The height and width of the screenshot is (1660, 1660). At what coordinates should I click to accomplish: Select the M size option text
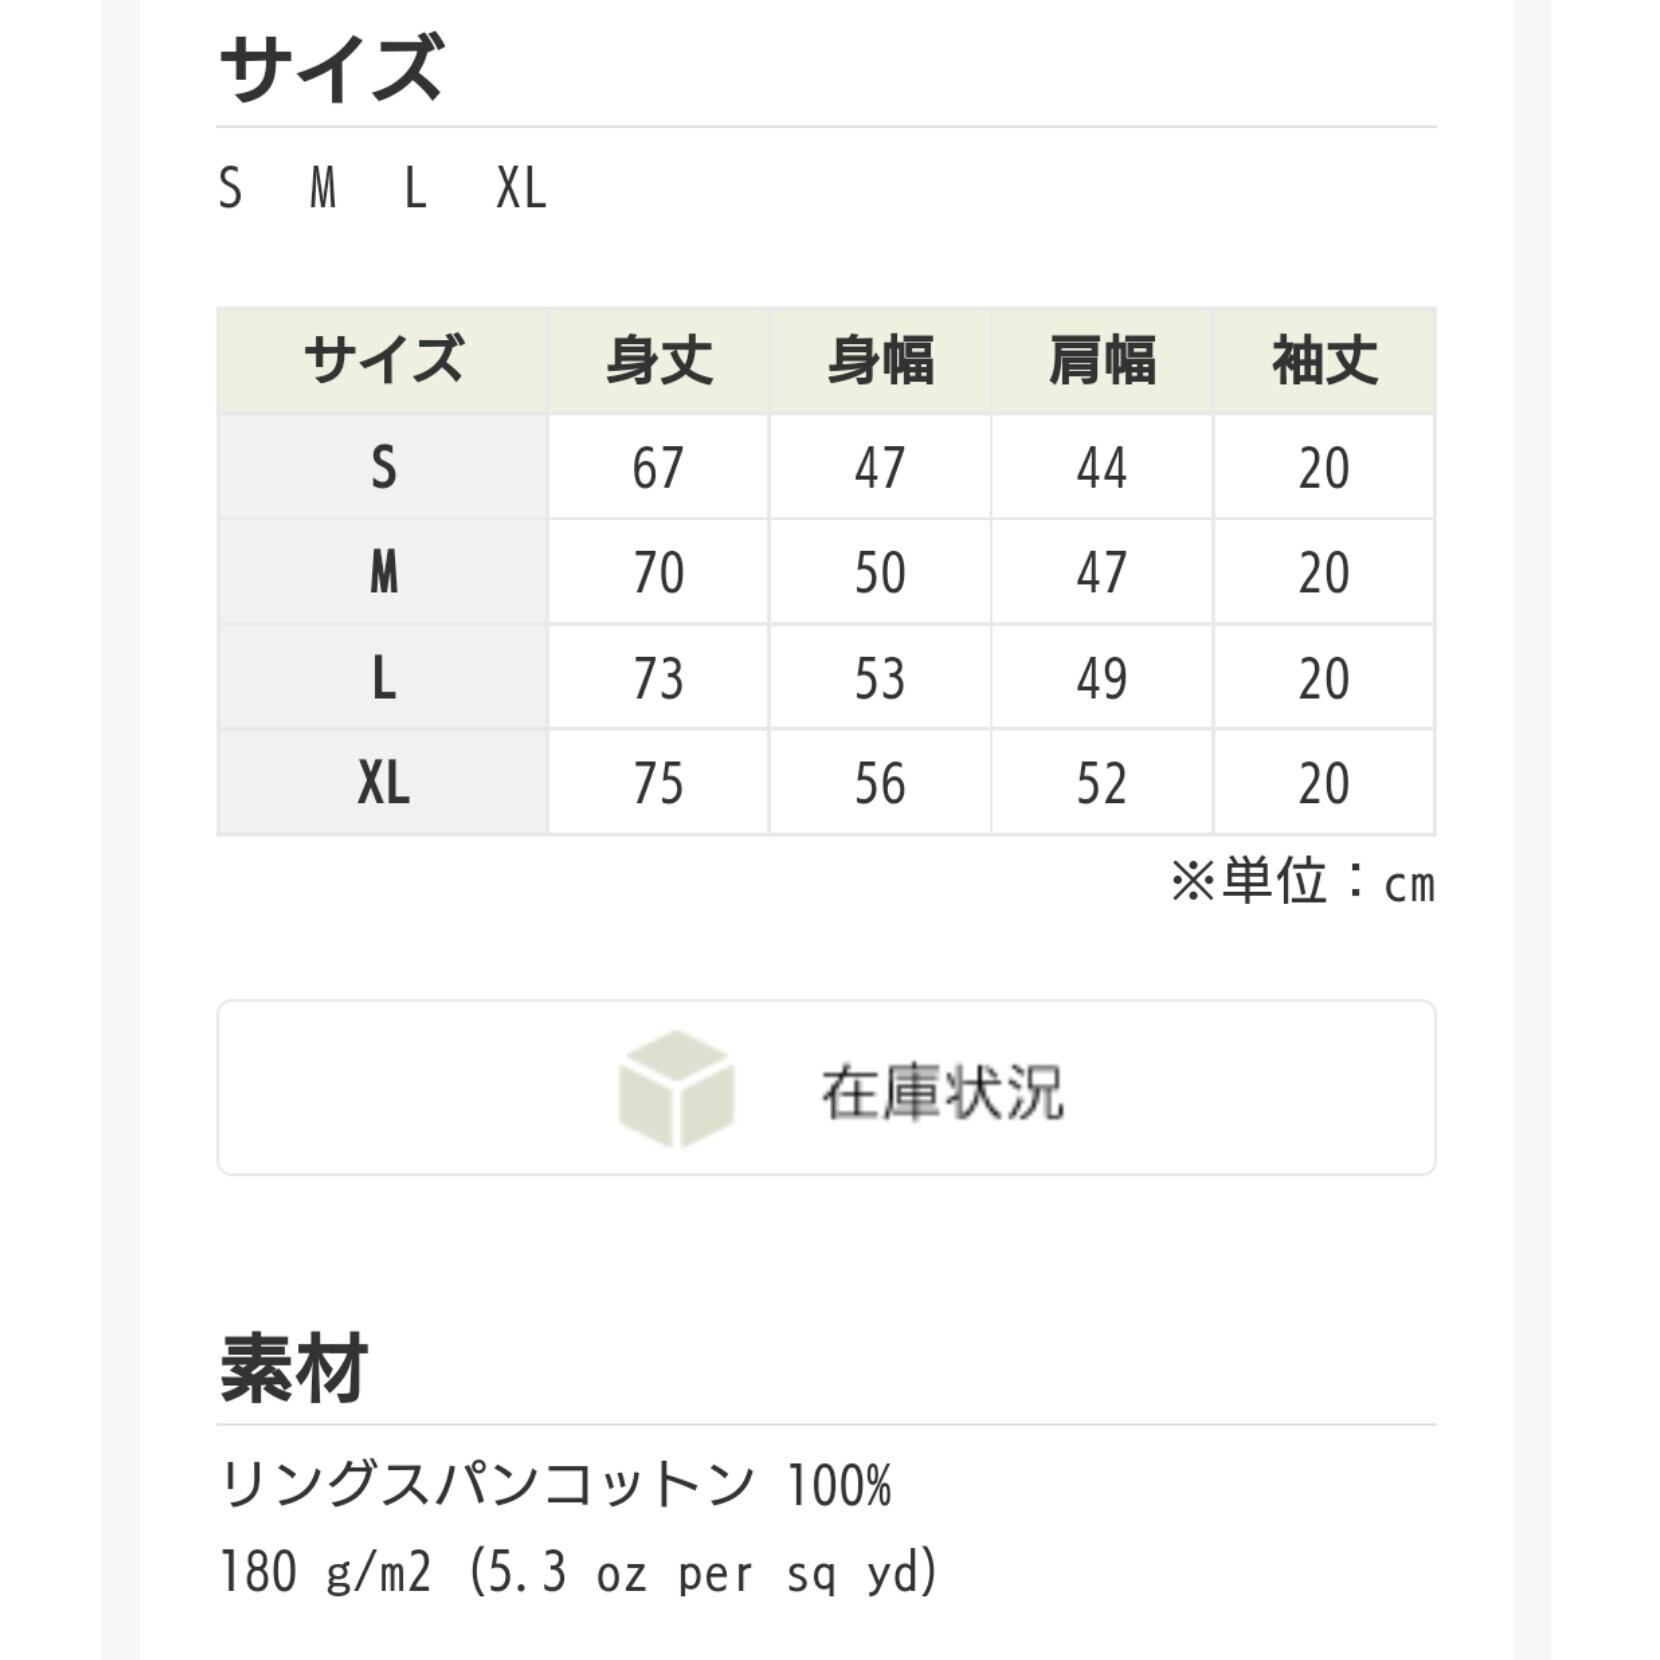[x=322, y=188]
